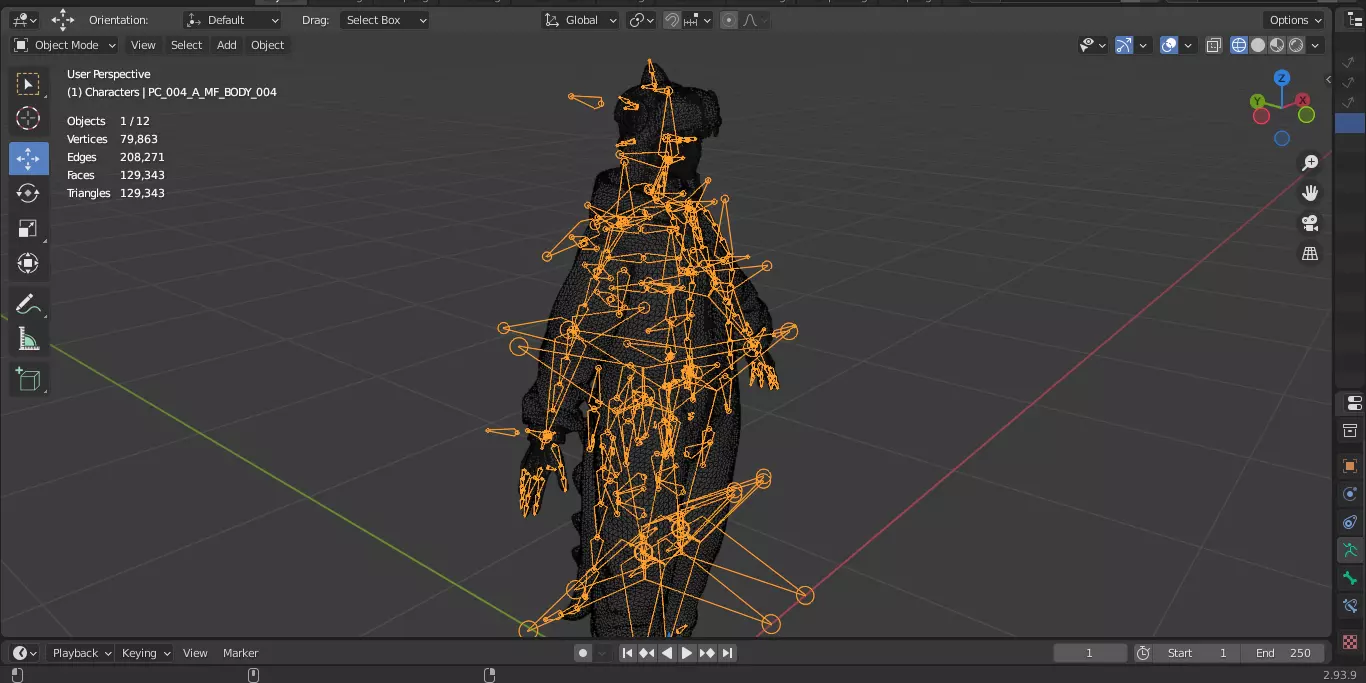
Task: Open the Physics properties tab
Action: [1351, 494]
